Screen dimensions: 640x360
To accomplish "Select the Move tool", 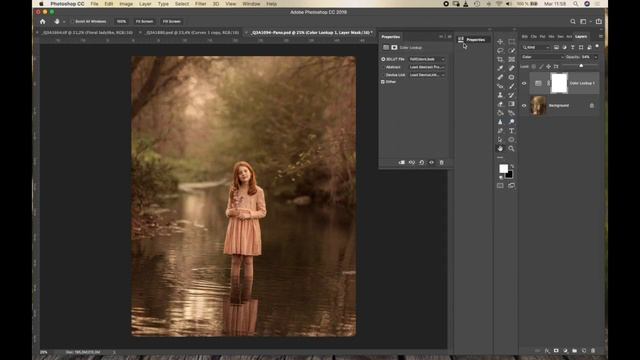I will coord(500,42).
